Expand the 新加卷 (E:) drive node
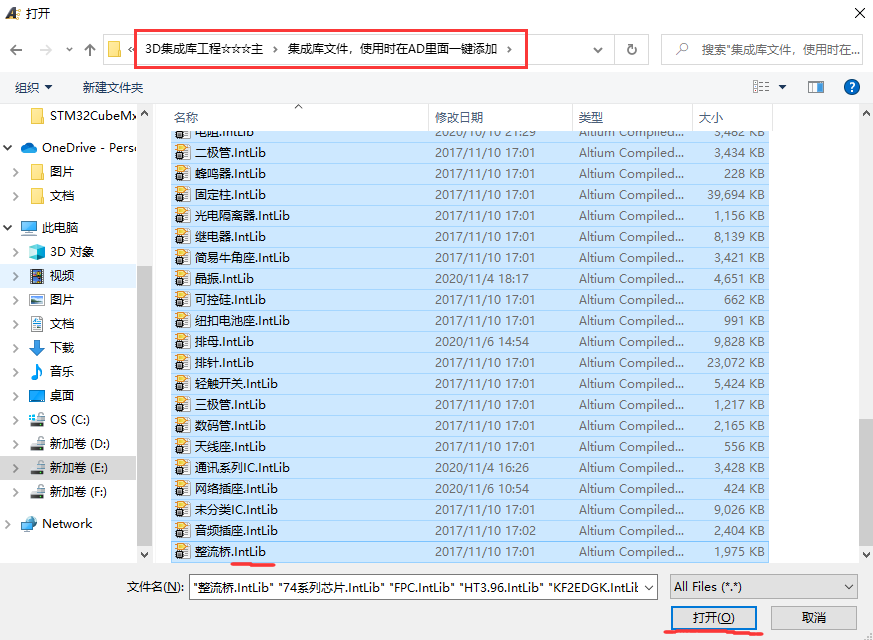The image size is (873, 640). [16, 468]
